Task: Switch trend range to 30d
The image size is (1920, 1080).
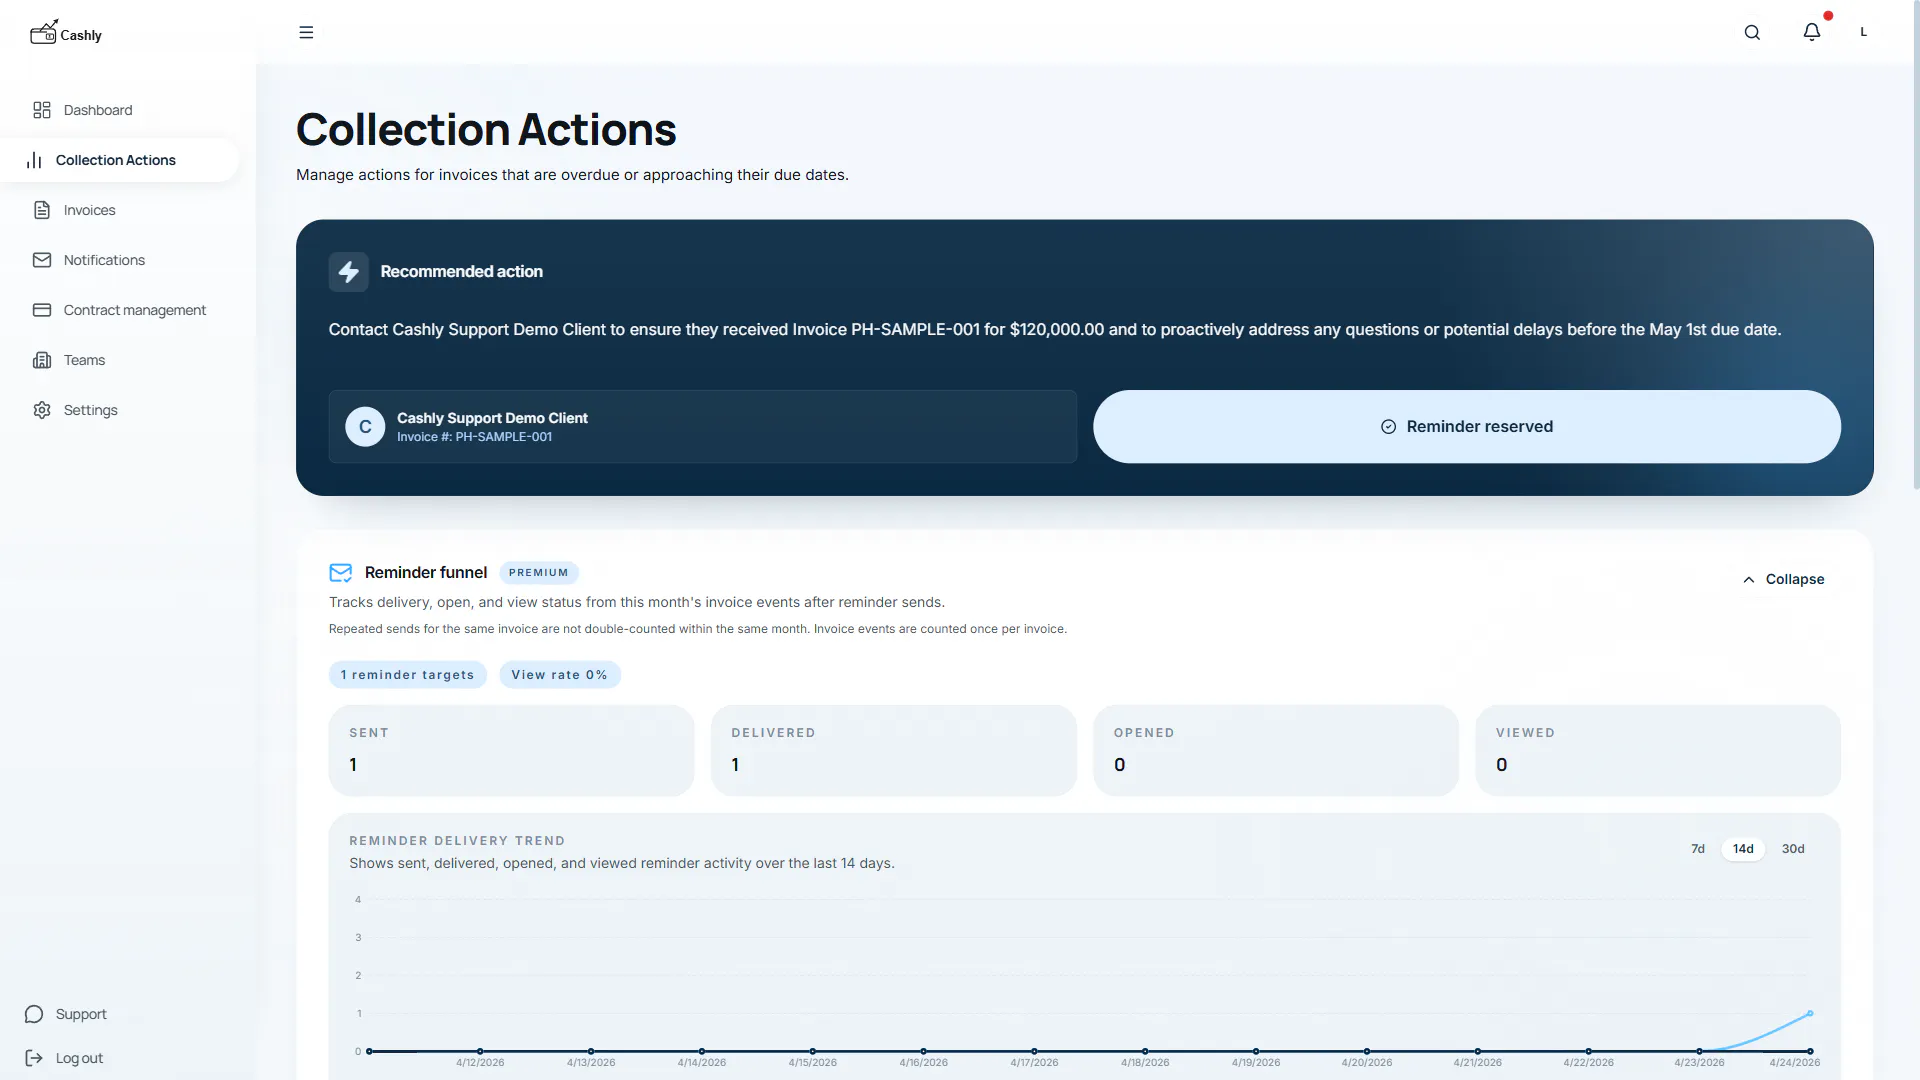Action: tap(1793, 849)
